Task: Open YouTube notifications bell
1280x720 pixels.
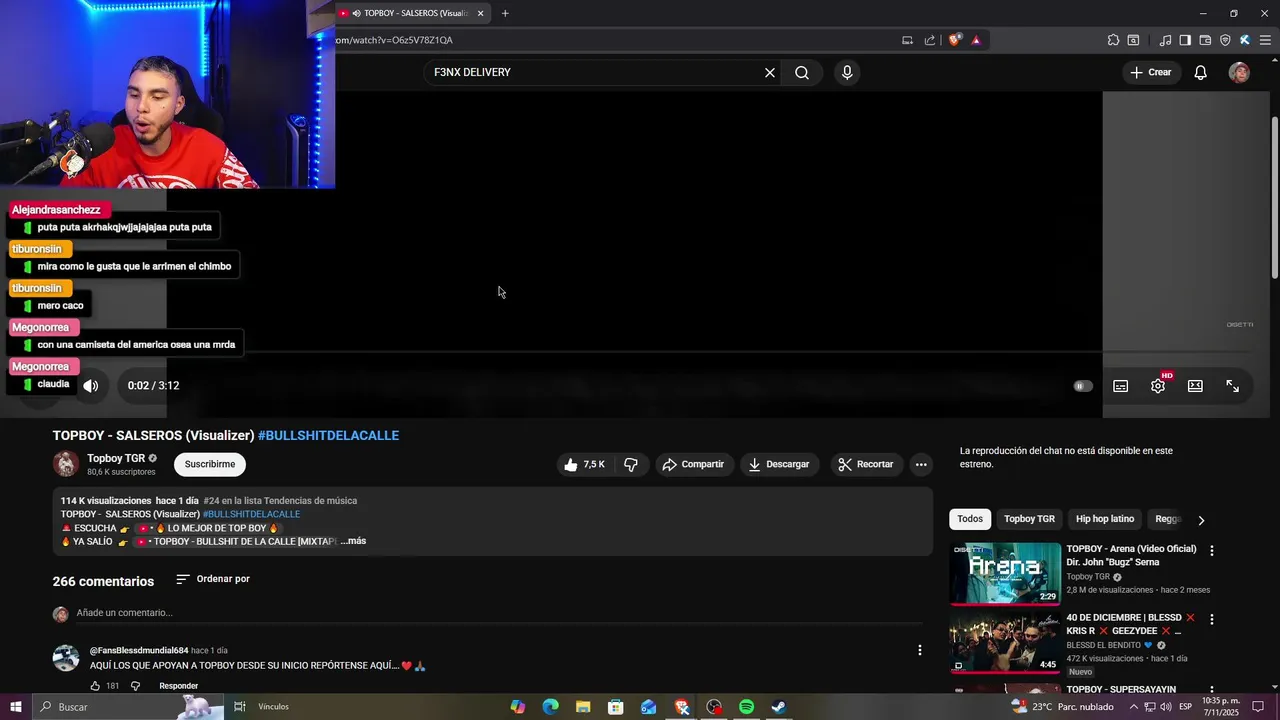Action: pos(1201,72)
